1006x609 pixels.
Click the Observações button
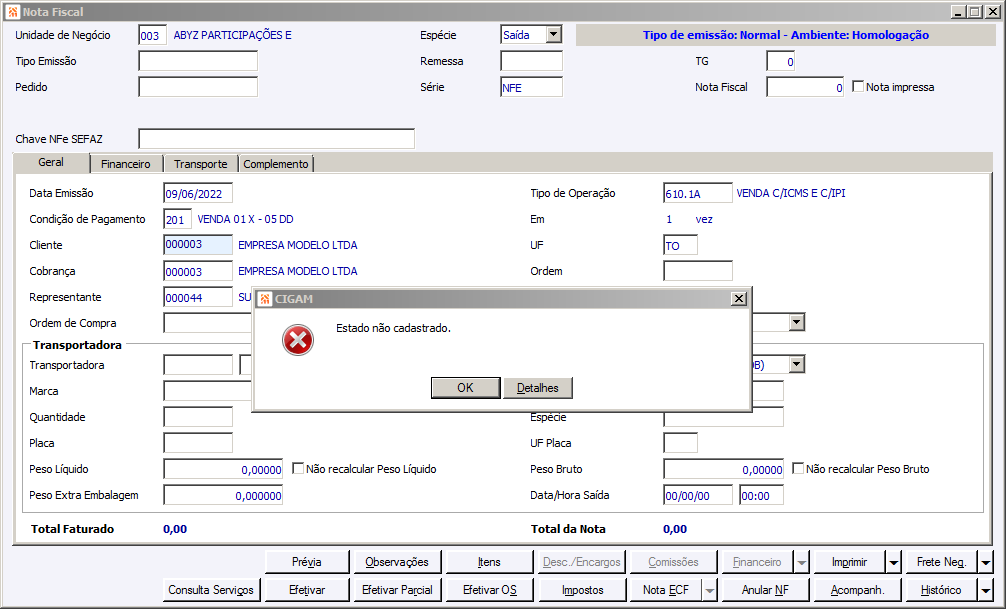coord(397,562)
